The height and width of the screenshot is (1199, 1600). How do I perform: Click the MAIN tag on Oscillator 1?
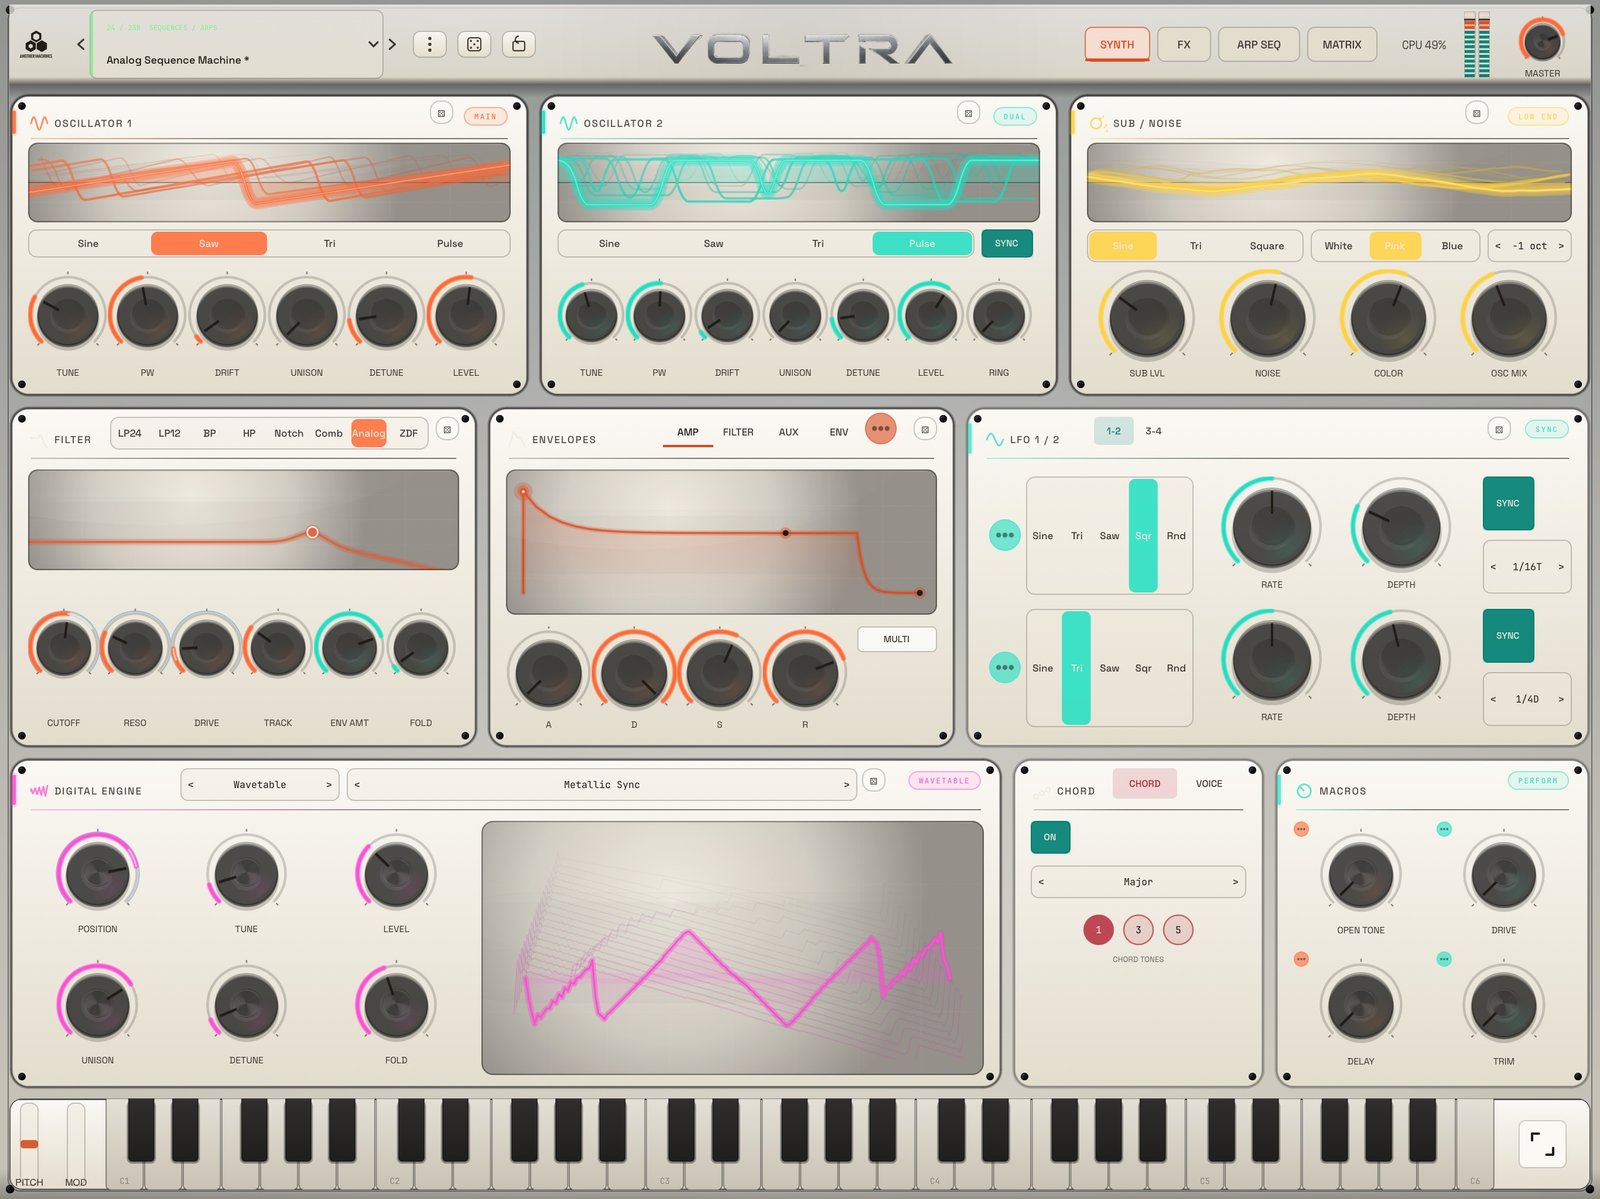click(485, 116)
